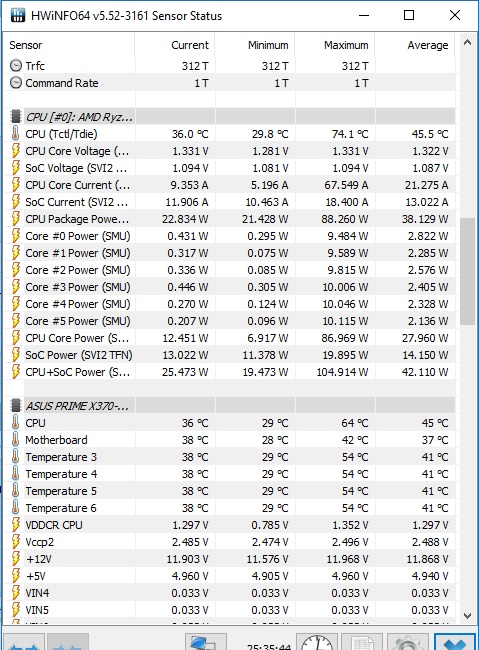Close sensors with the blue X button
This screenshot has width=479, height=650.
pos(454,643)
